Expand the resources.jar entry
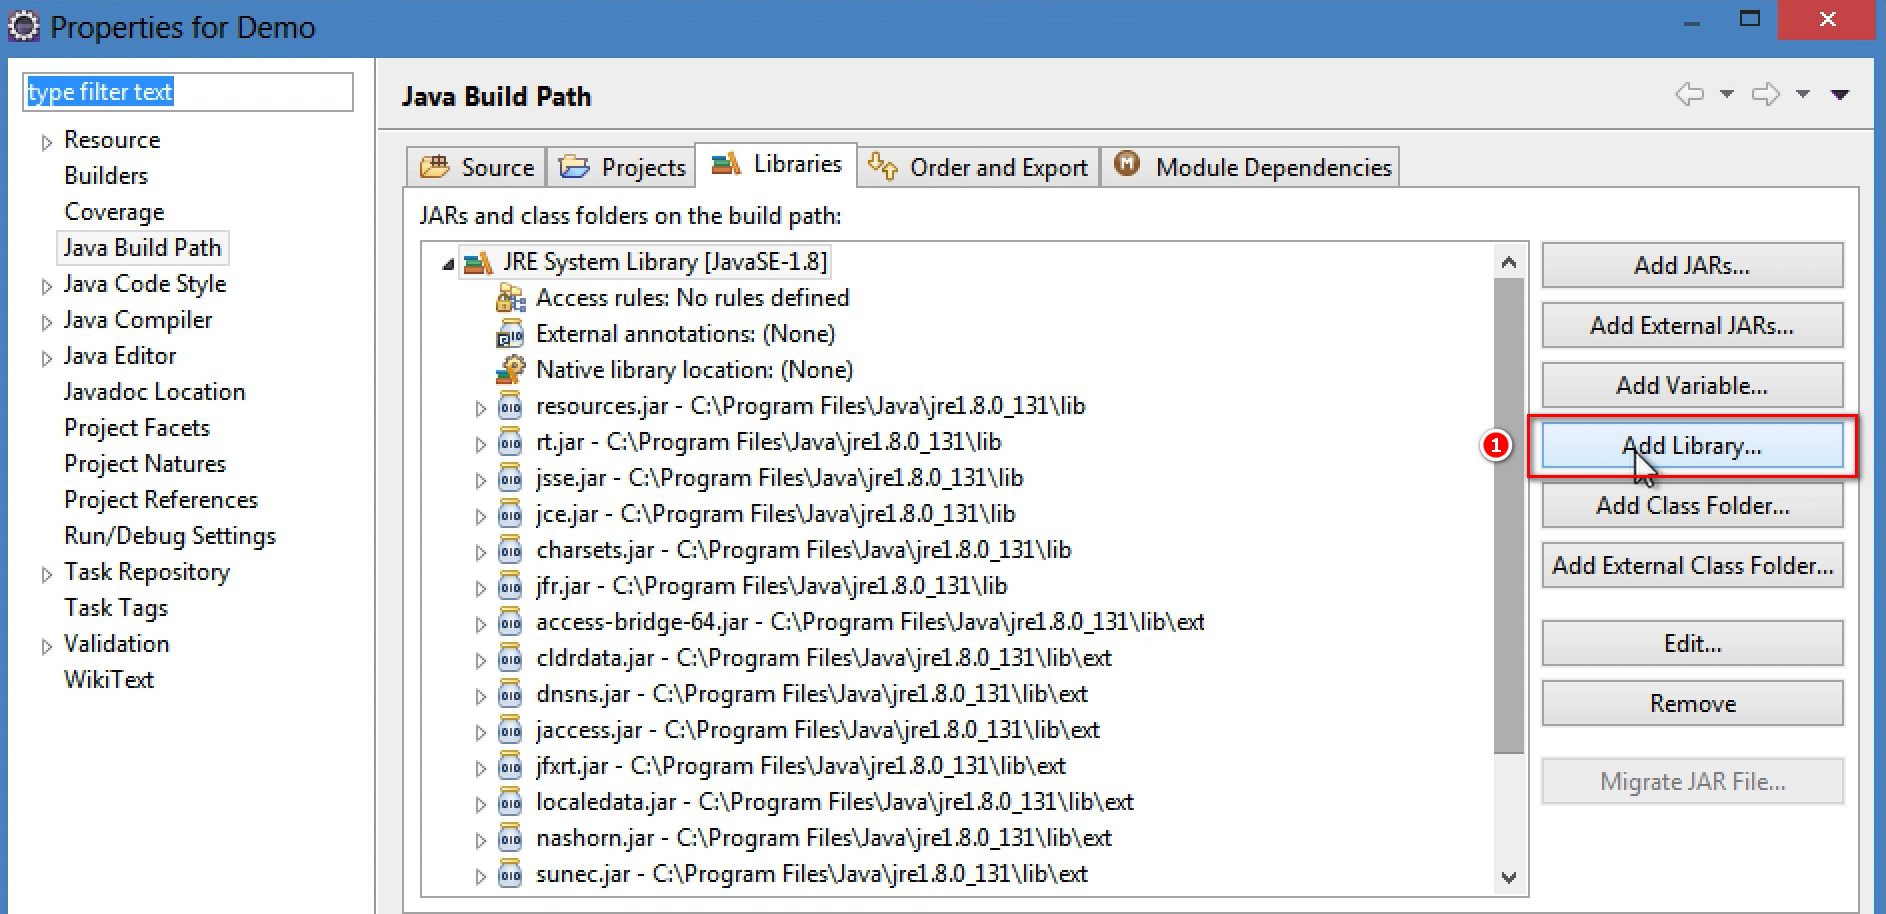 click(481, 408)
